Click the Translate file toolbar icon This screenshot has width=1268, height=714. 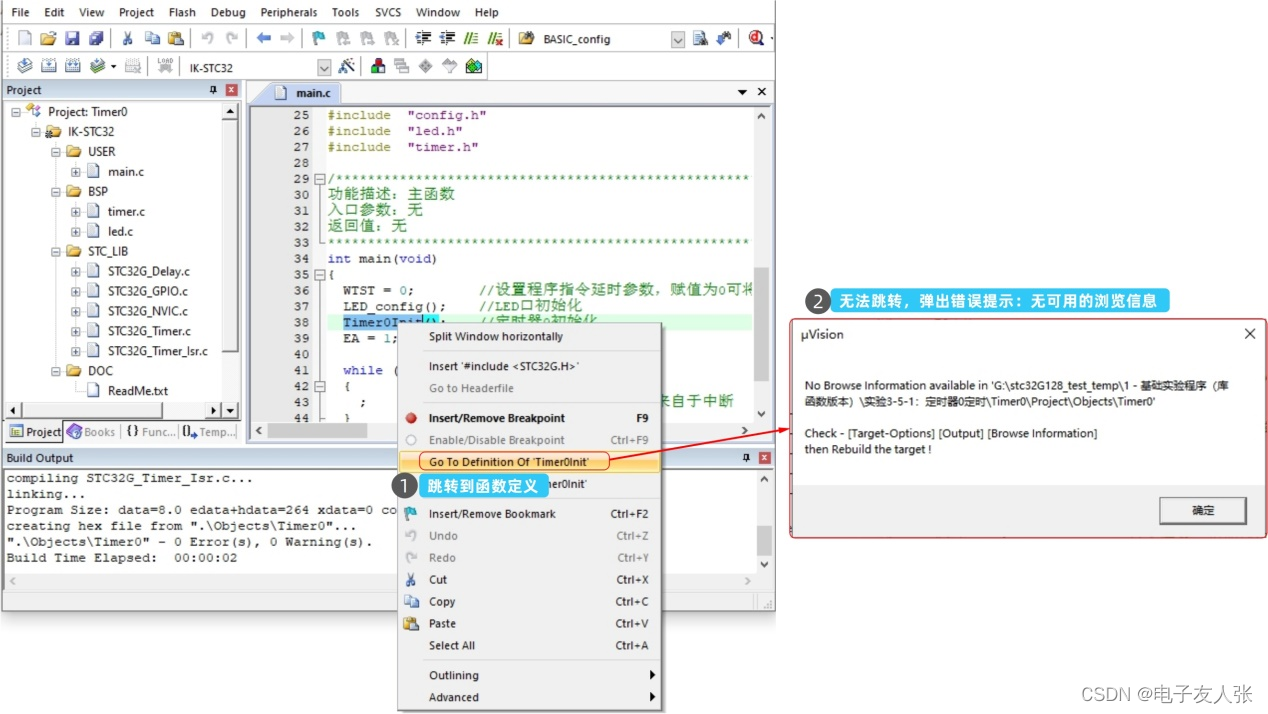click(24, 66)
